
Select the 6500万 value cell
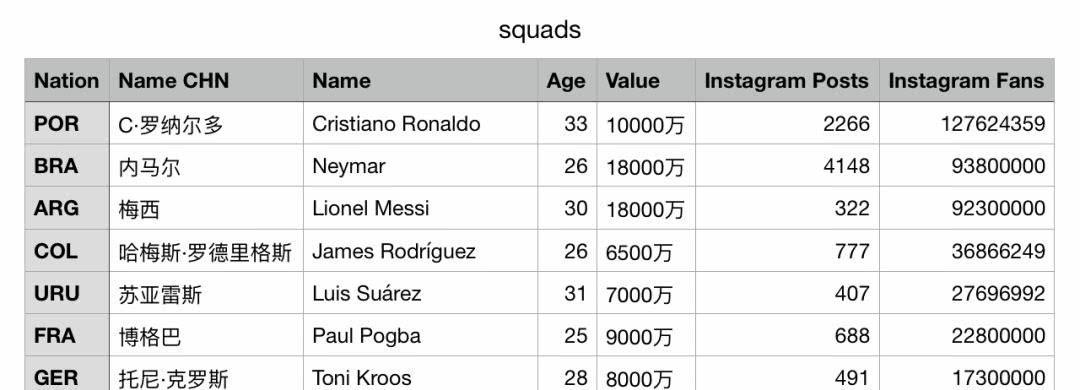point(646,251)
